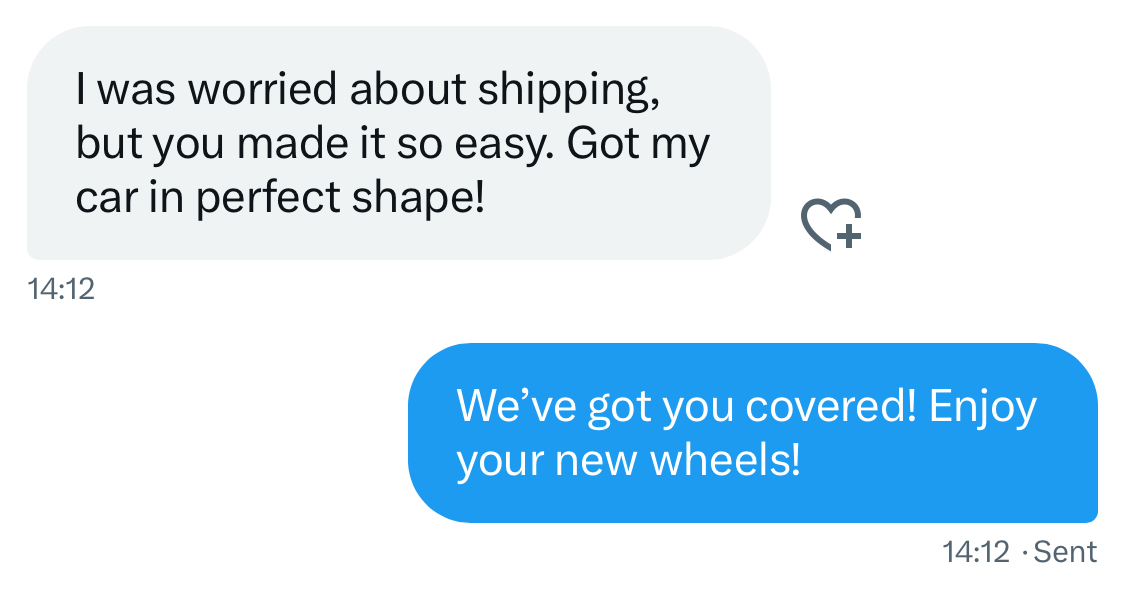Click the 14:12 timestamp under the sent message
1125x592 pixels.
click(x=976, y=551)
